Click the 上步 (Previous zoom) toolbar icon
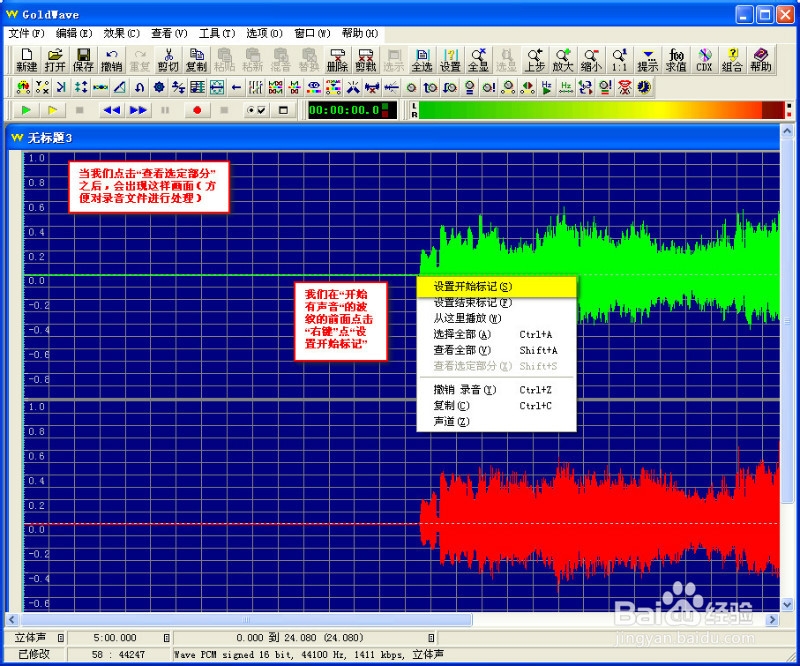 pos(535,60)
